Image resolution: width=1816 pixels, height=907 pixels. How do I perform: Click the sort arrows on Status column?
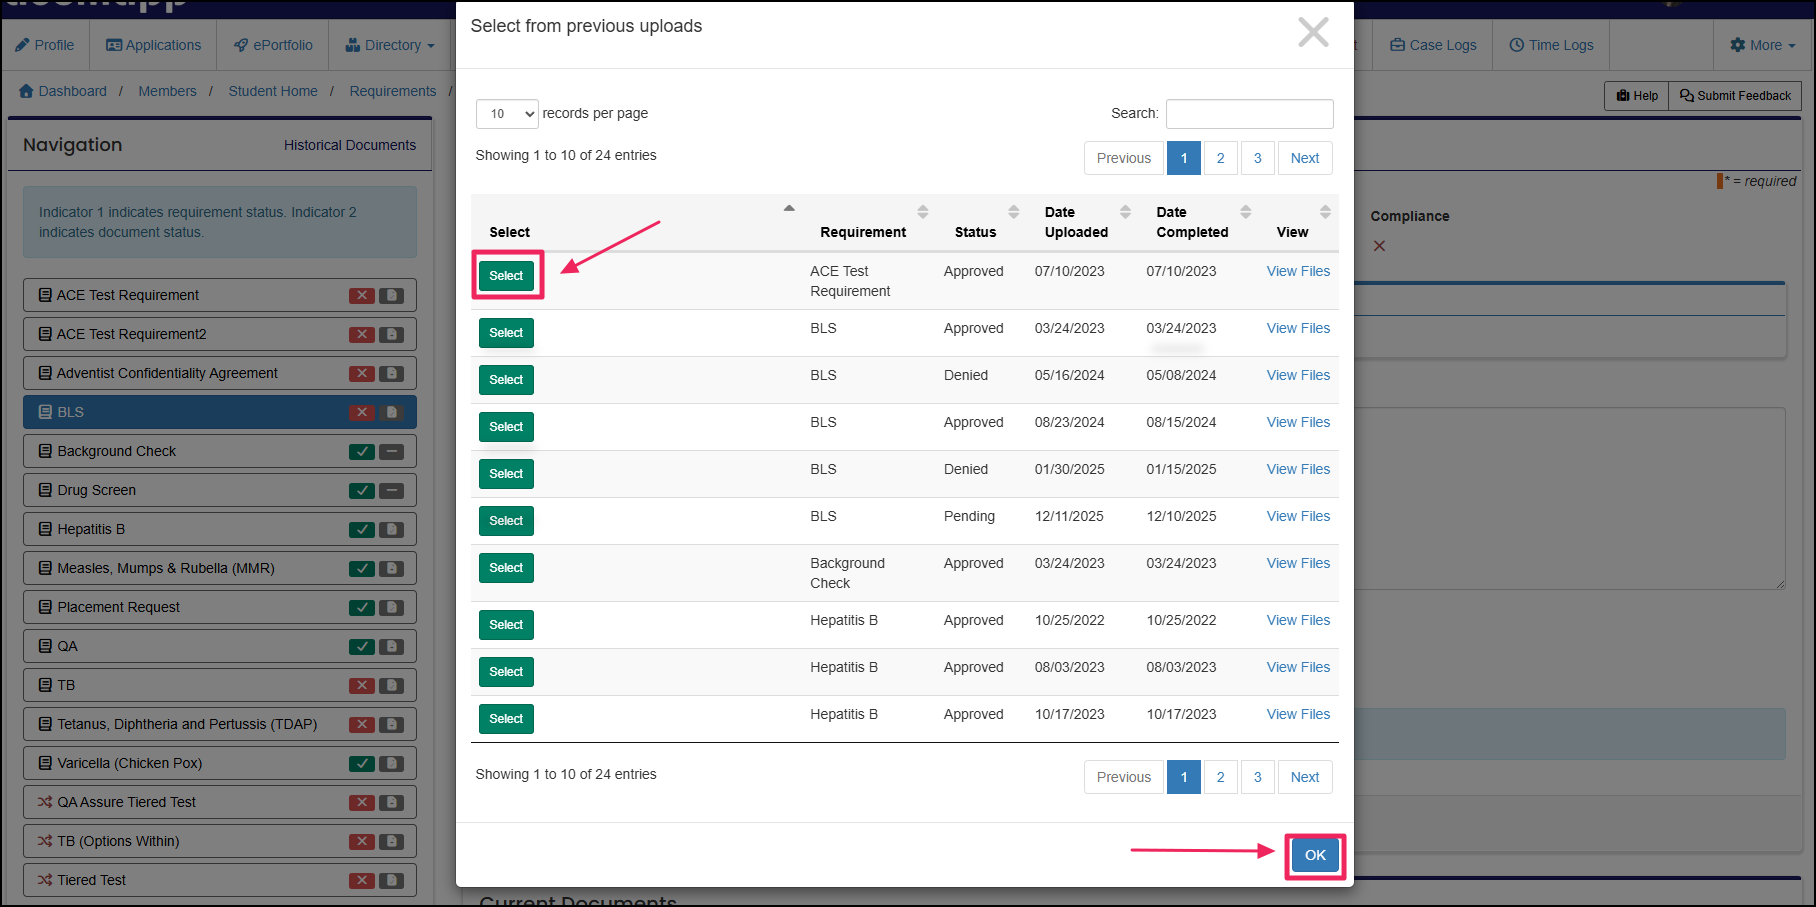pyautogui.click(x=1013, y=212)
